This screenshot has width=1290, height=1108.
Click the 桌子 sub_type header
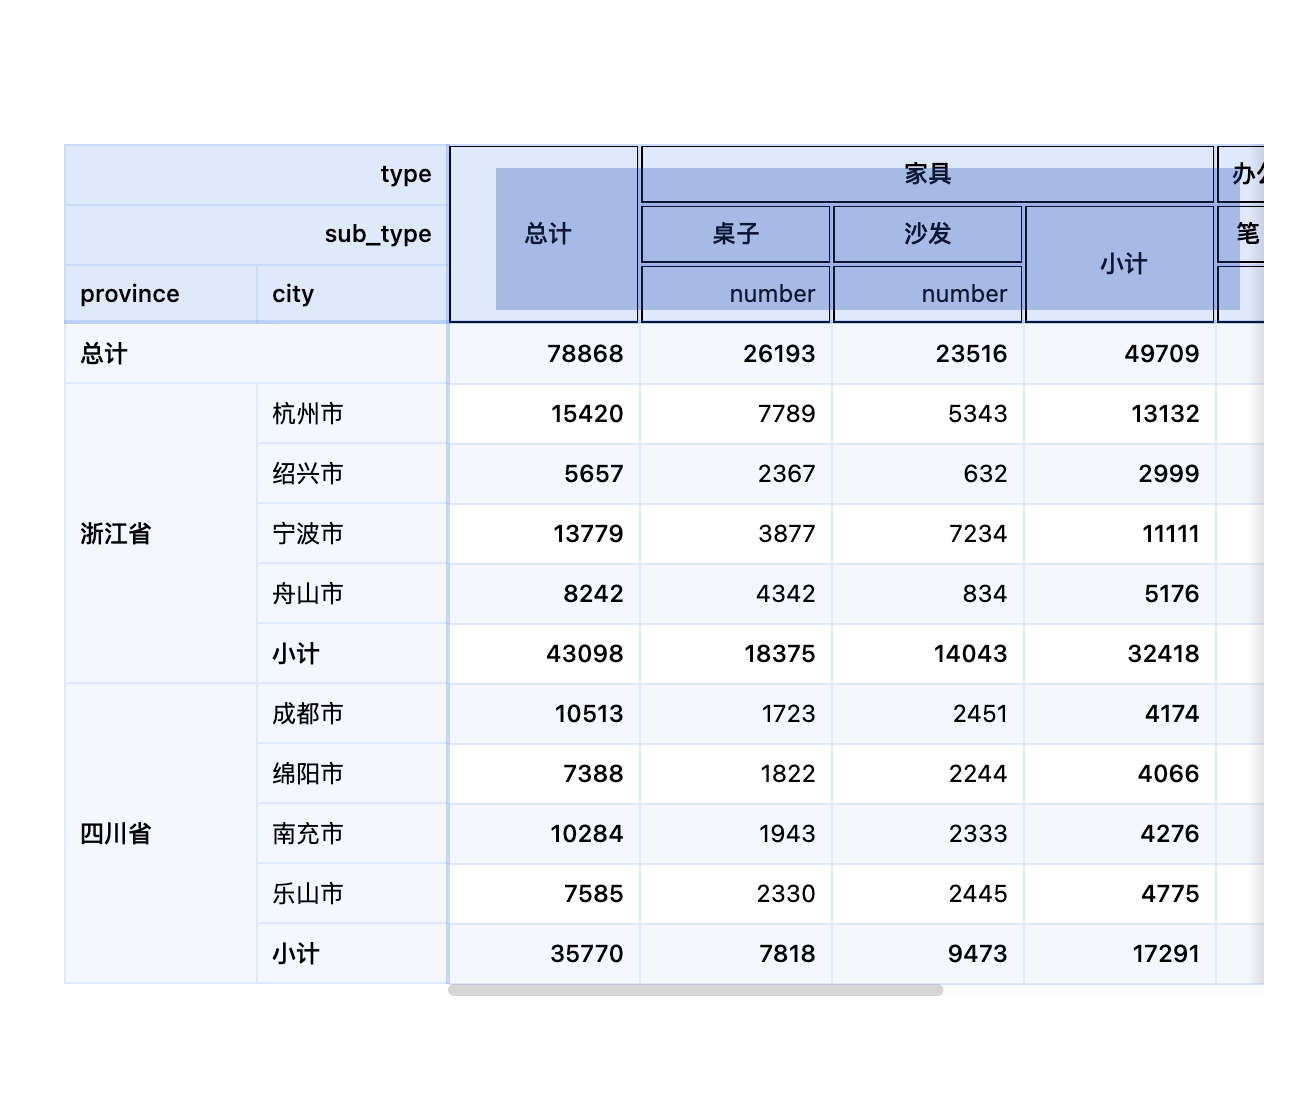point(736,234)
